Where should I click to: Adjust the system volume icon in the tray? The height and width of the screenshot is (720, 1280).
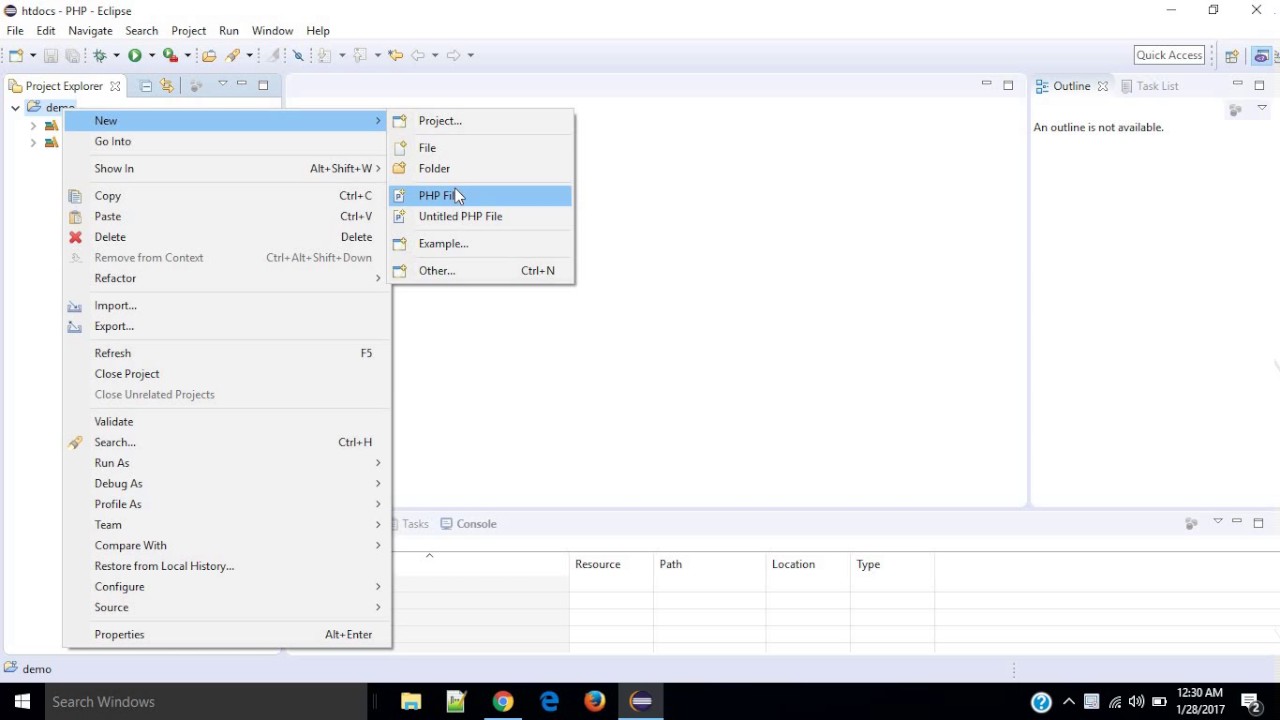[x=1137, y=701]
